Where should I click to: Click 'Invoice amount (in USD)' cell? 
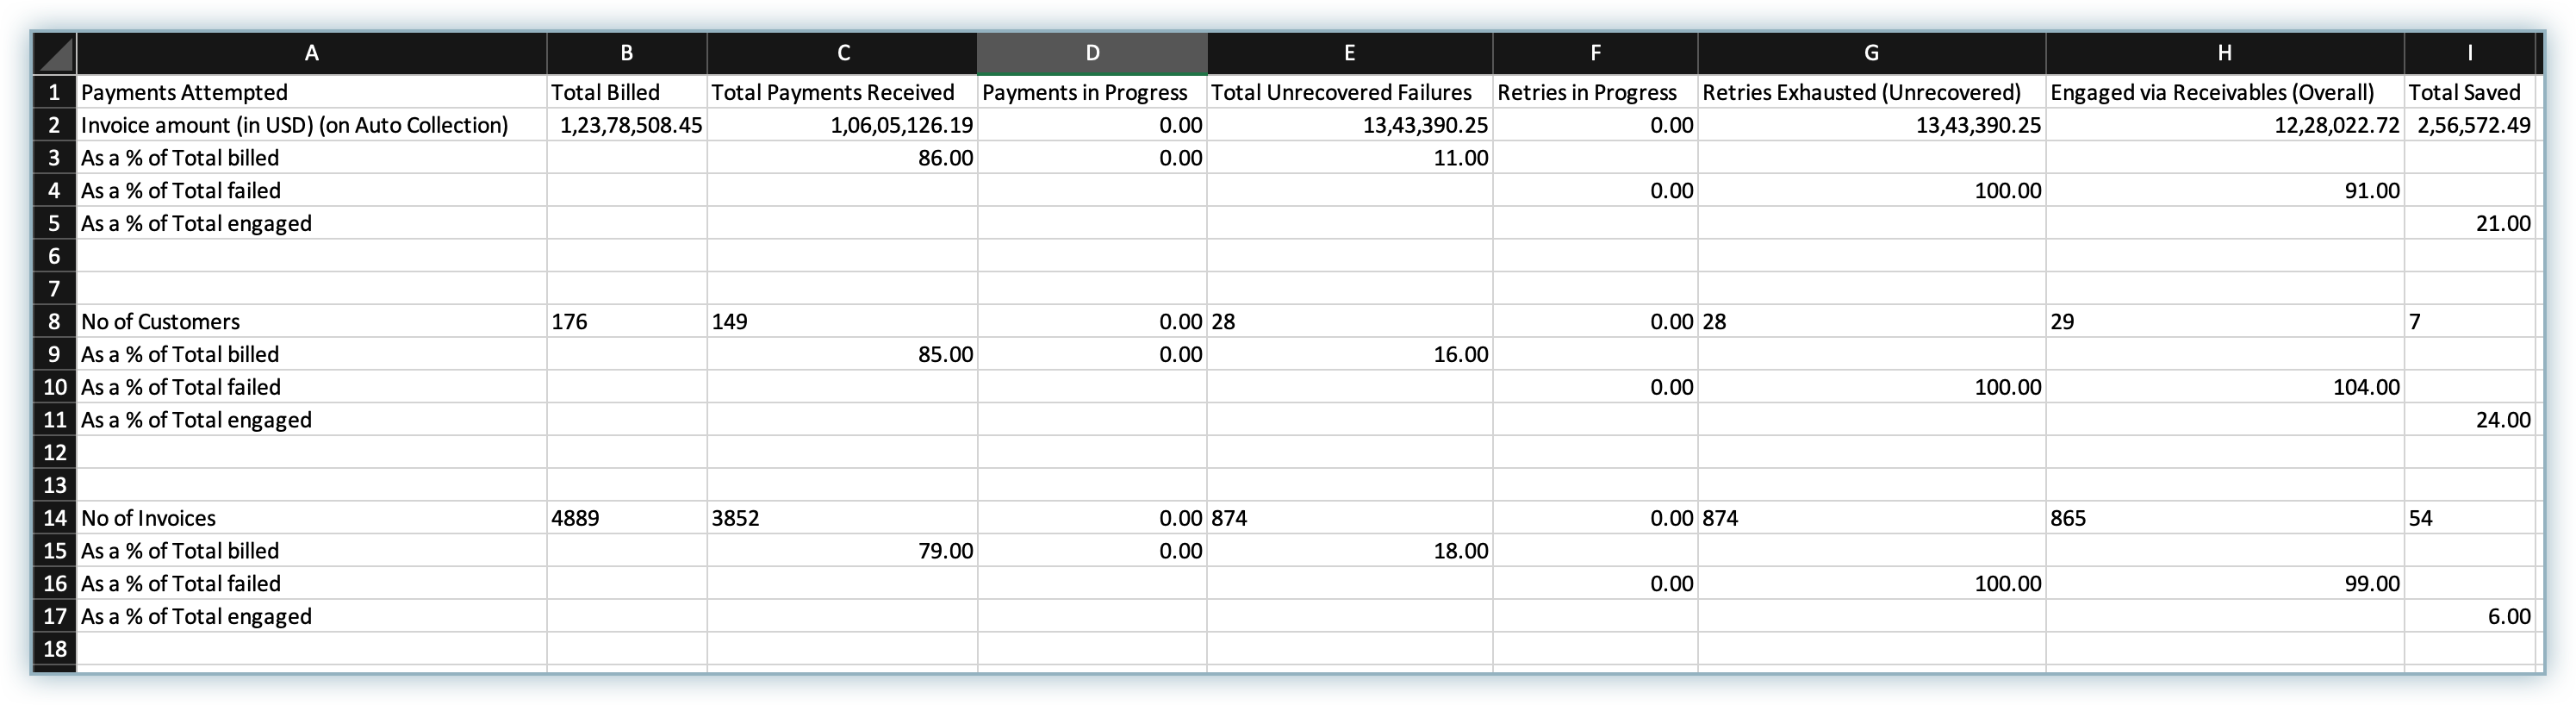(x=312, y=125)
